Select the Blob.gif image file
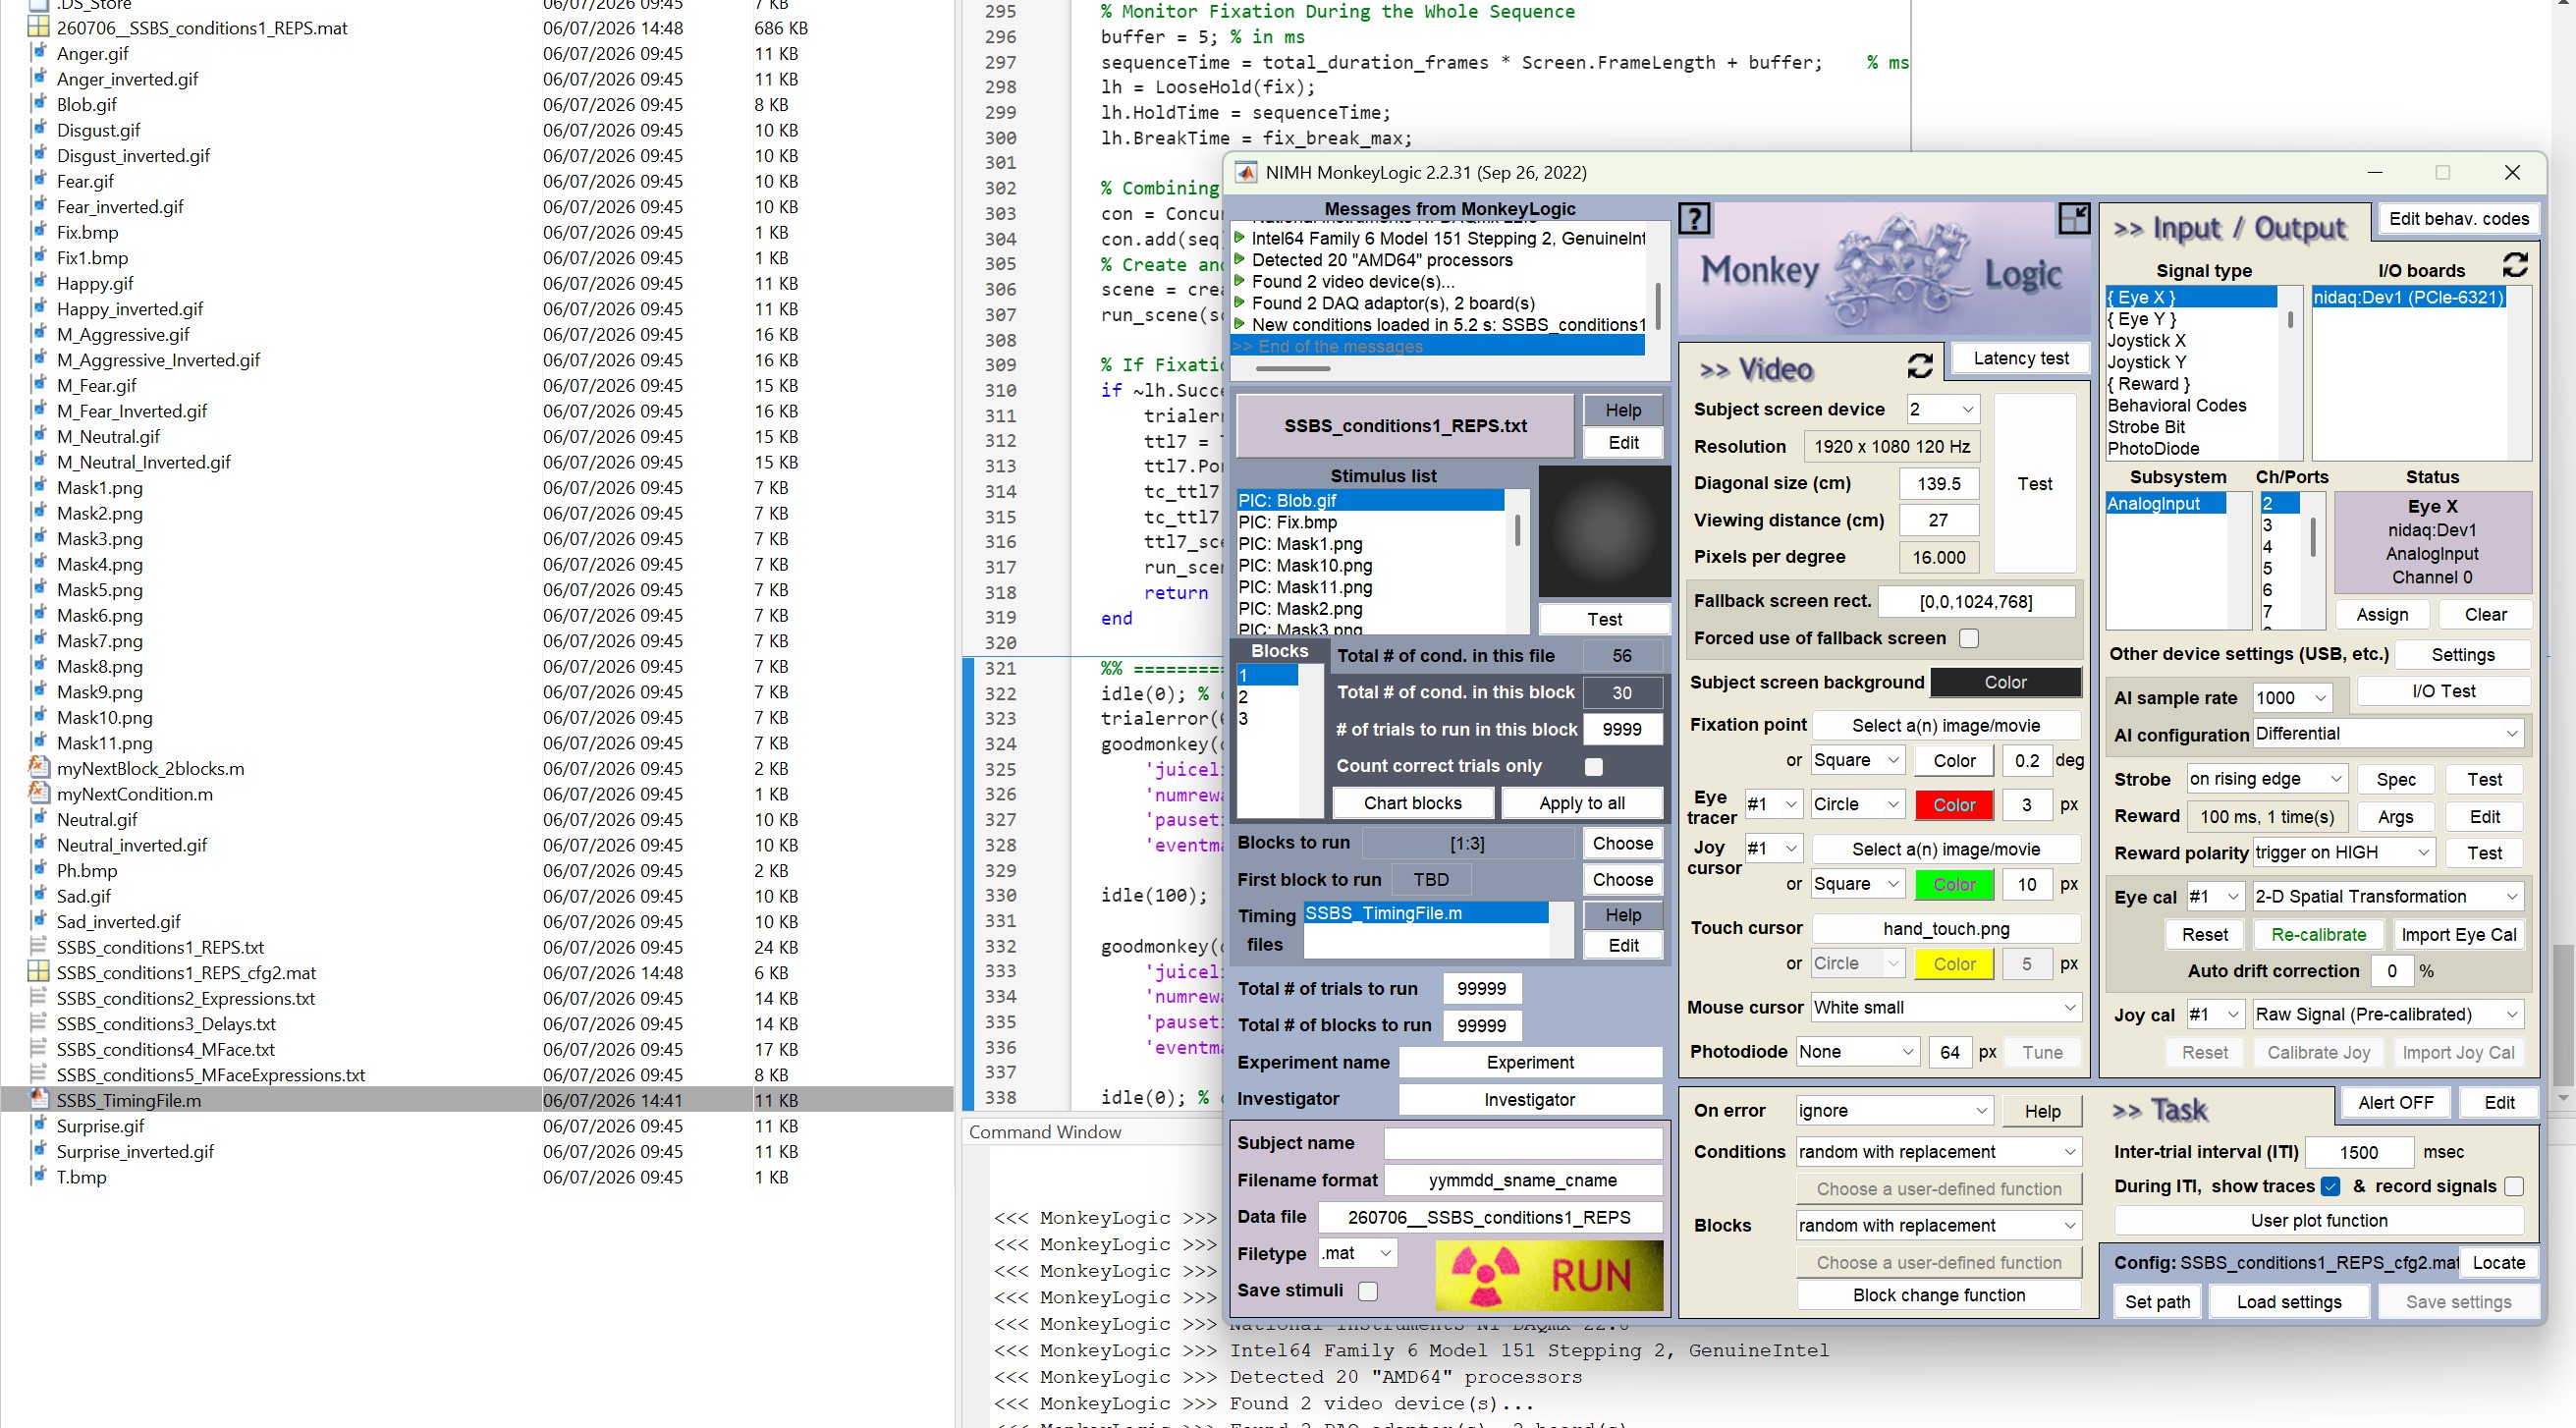 pyautogui.click(x=87, y=104)
